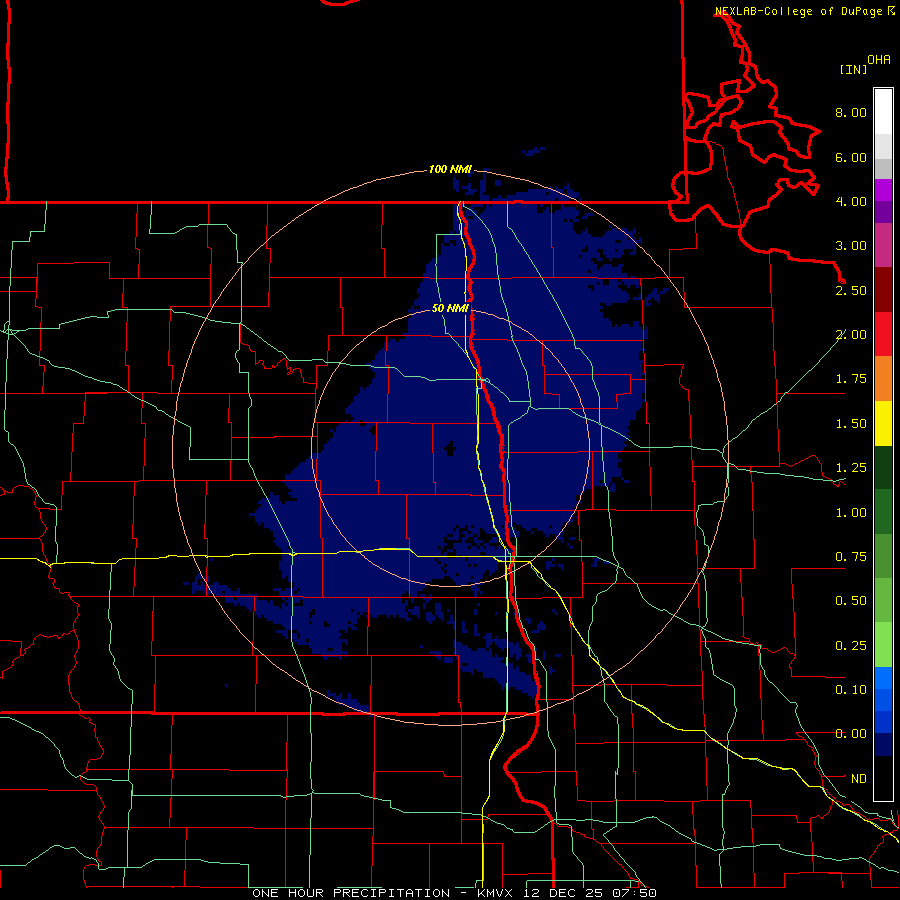Viewport: 900px width, 900px height.
Task: Click the white 8.00 legend swatch
Action: (x=883, y=111)
